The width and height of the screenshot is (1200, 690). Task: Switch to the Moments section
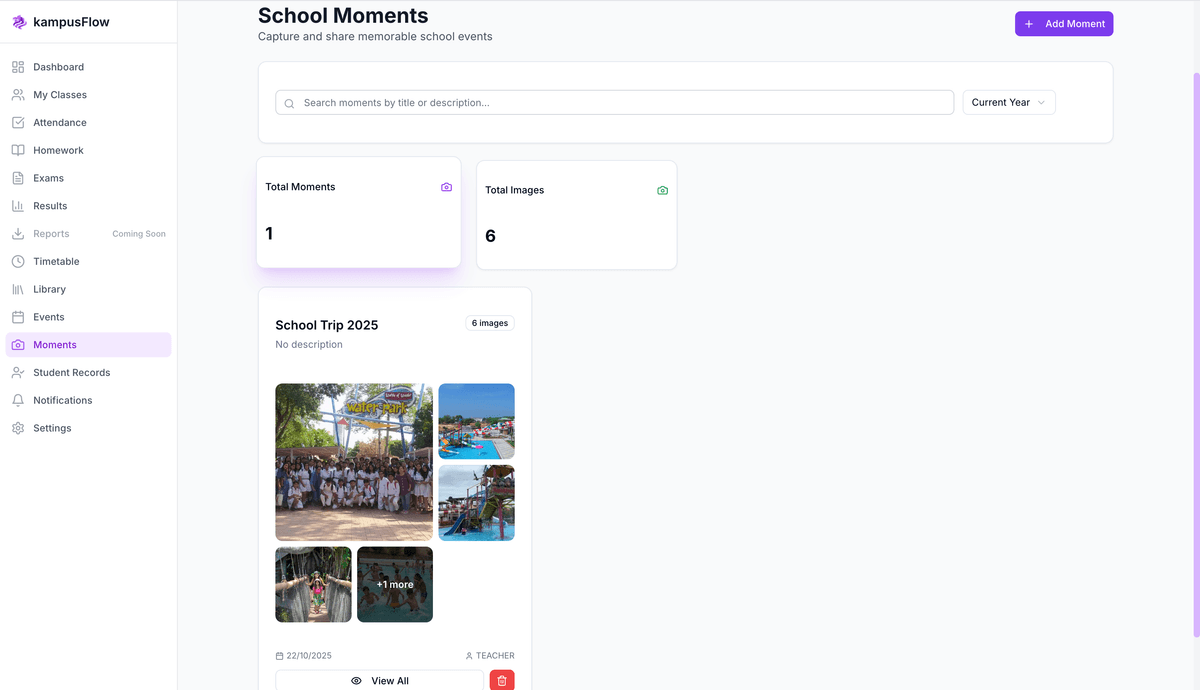(55, 344)
